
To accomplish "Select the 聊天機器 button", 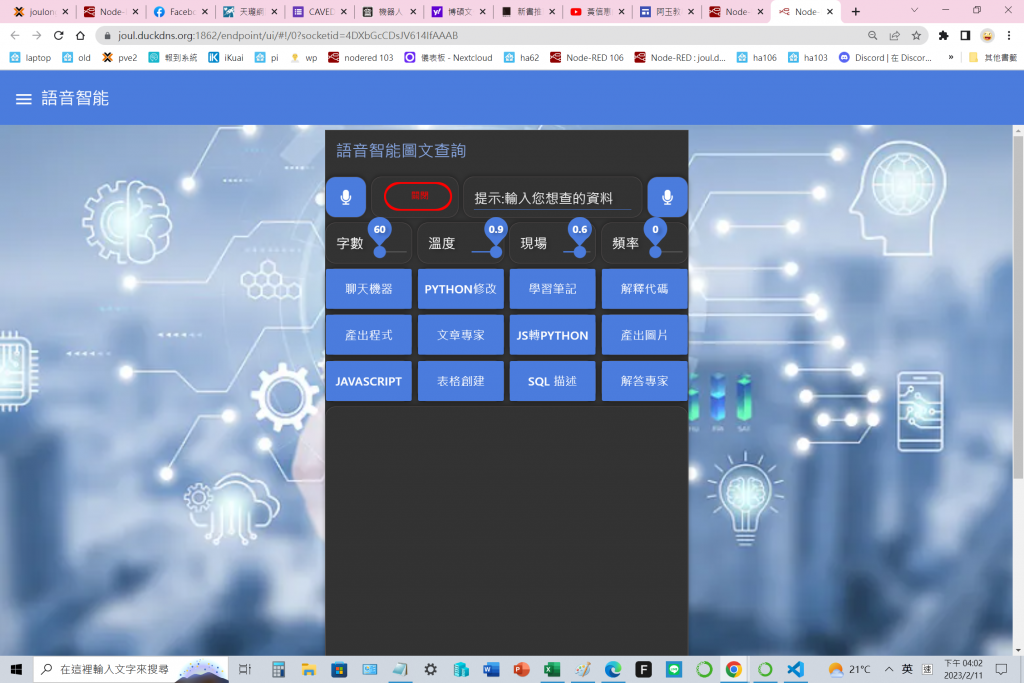I will [368, 289].
